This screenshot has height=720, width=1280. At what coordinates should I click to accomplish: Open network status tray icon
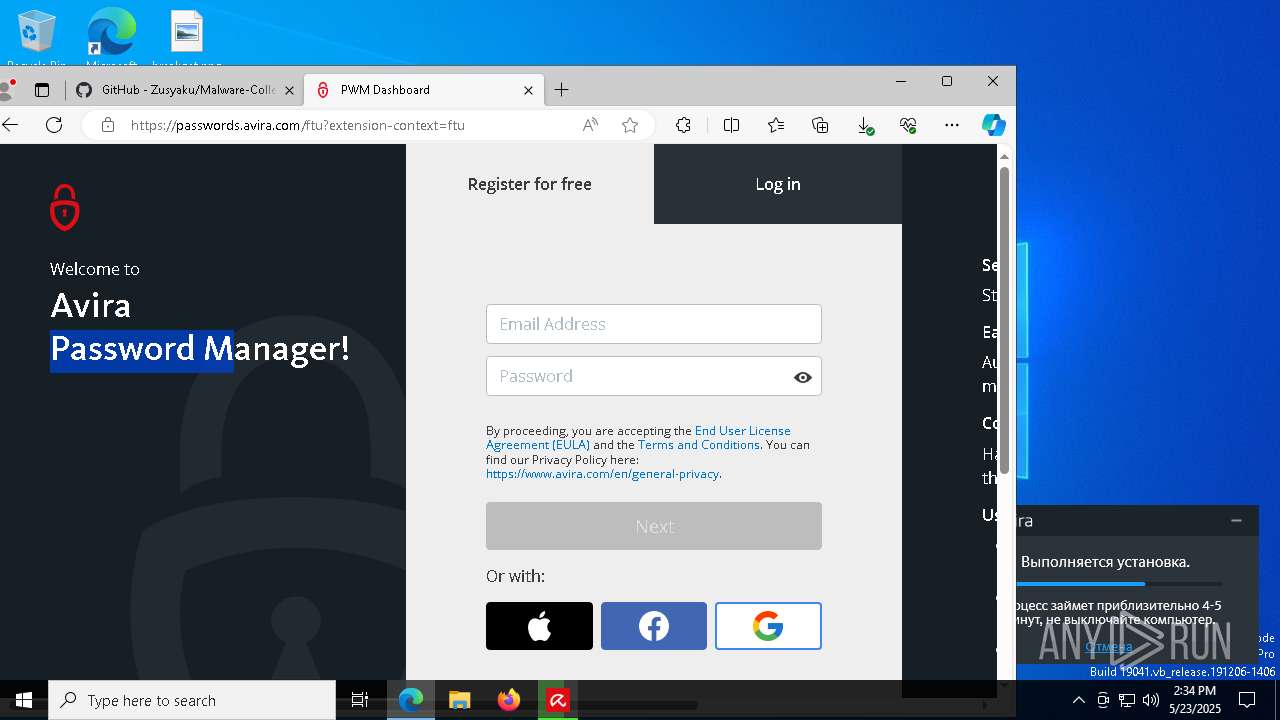[x=1127, y=700]
